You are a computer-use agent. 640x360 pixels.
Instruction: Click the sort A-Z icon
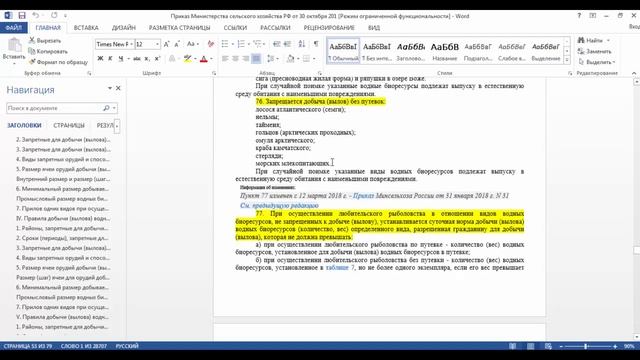pyautogui.click(x=302, y=44)
